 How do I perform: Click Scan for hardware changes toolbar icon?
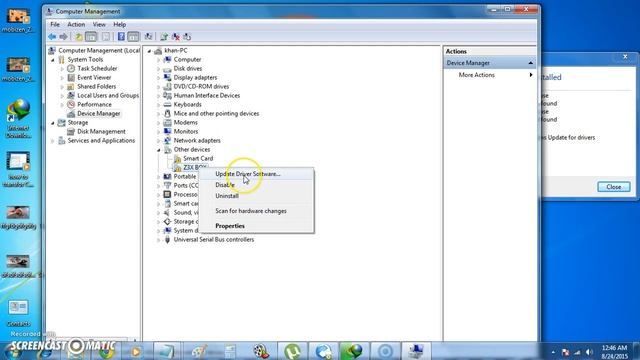pyautogui.click(x=149, y=37)
